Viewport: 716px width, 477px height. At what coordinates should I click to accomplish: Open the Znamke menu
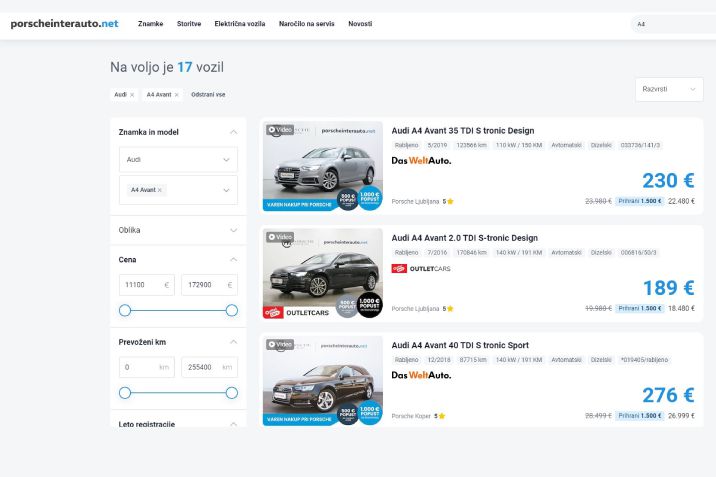pyautogui.click(x=151, y=24)
